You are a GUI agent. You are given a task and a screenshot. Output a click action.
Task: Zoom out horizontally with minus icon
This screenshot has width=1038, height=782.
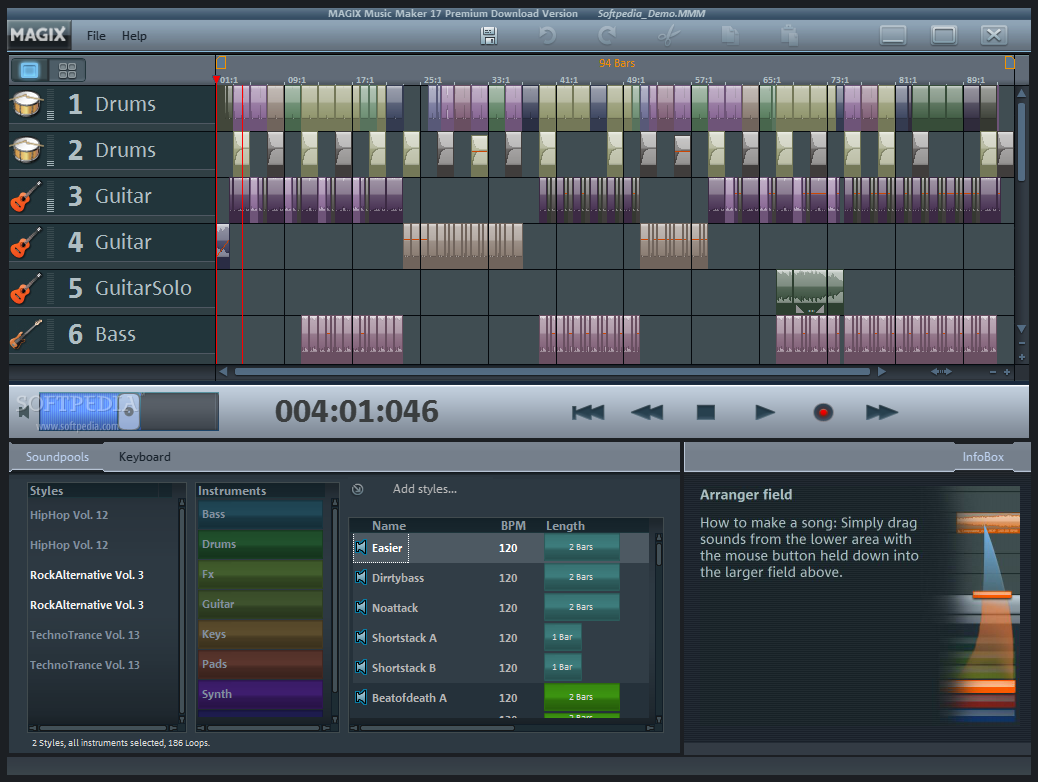[993, 372]
